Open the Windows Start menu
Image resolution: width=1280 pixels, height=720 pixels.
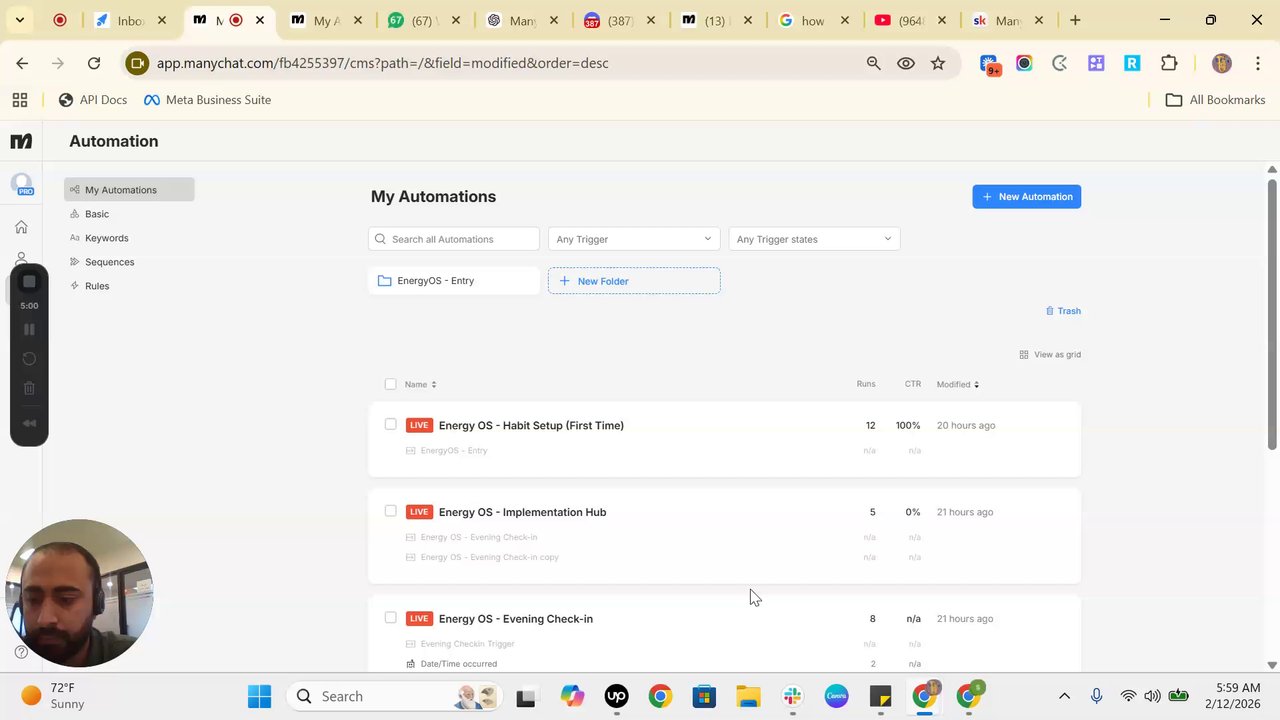coord(259,696)
